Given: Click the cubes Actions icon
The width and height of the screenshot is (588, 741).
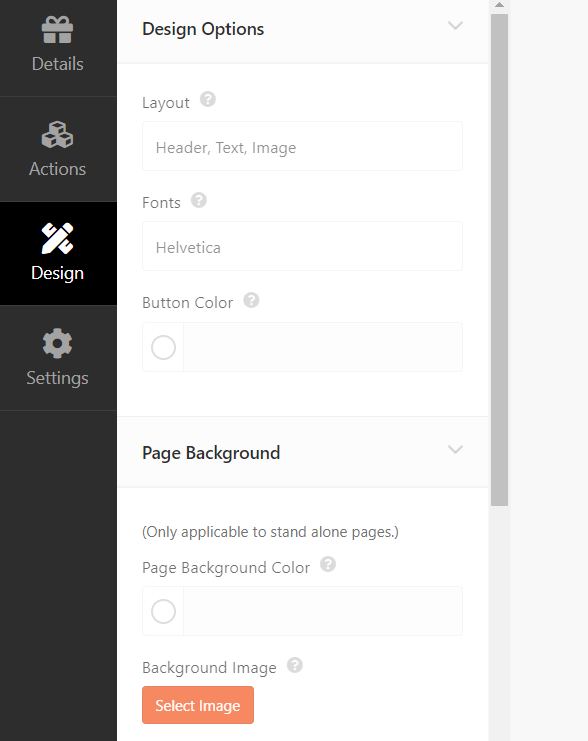Looking at the screenshot, I should (57, 135).
